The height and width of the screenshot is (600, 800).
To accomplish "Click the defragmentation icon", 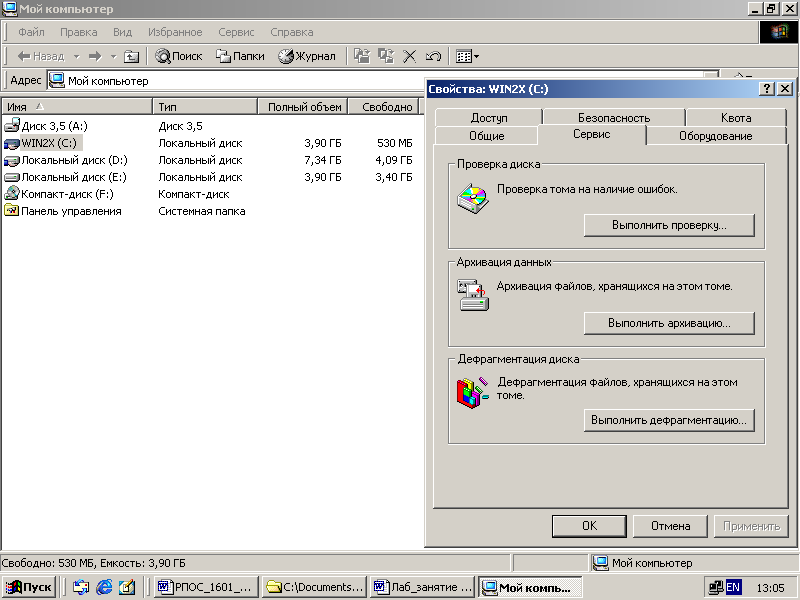I will coord(472,392).
